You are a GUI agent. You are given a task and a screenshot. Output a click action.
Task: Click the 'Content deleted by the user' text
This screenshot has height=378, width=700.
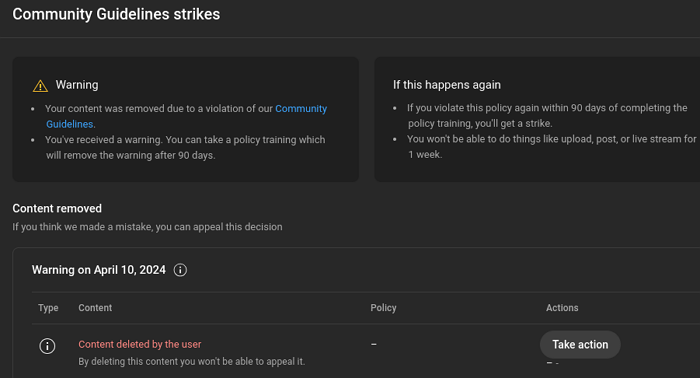coord(140,344)
